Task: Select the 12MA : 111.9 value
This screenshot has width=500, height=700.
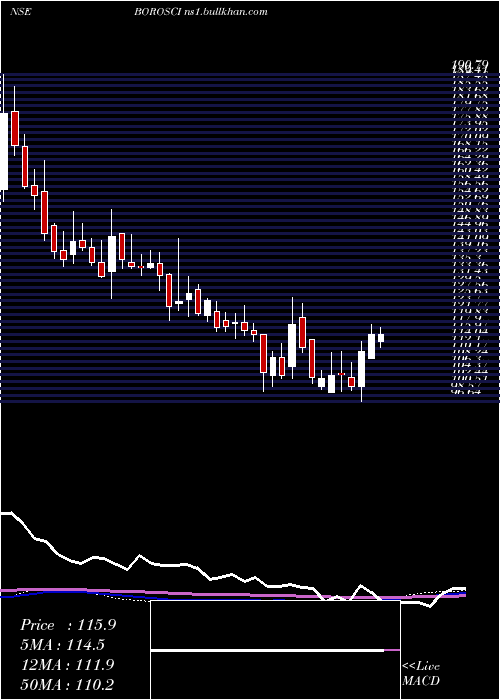Action: (x=66, y=665)
